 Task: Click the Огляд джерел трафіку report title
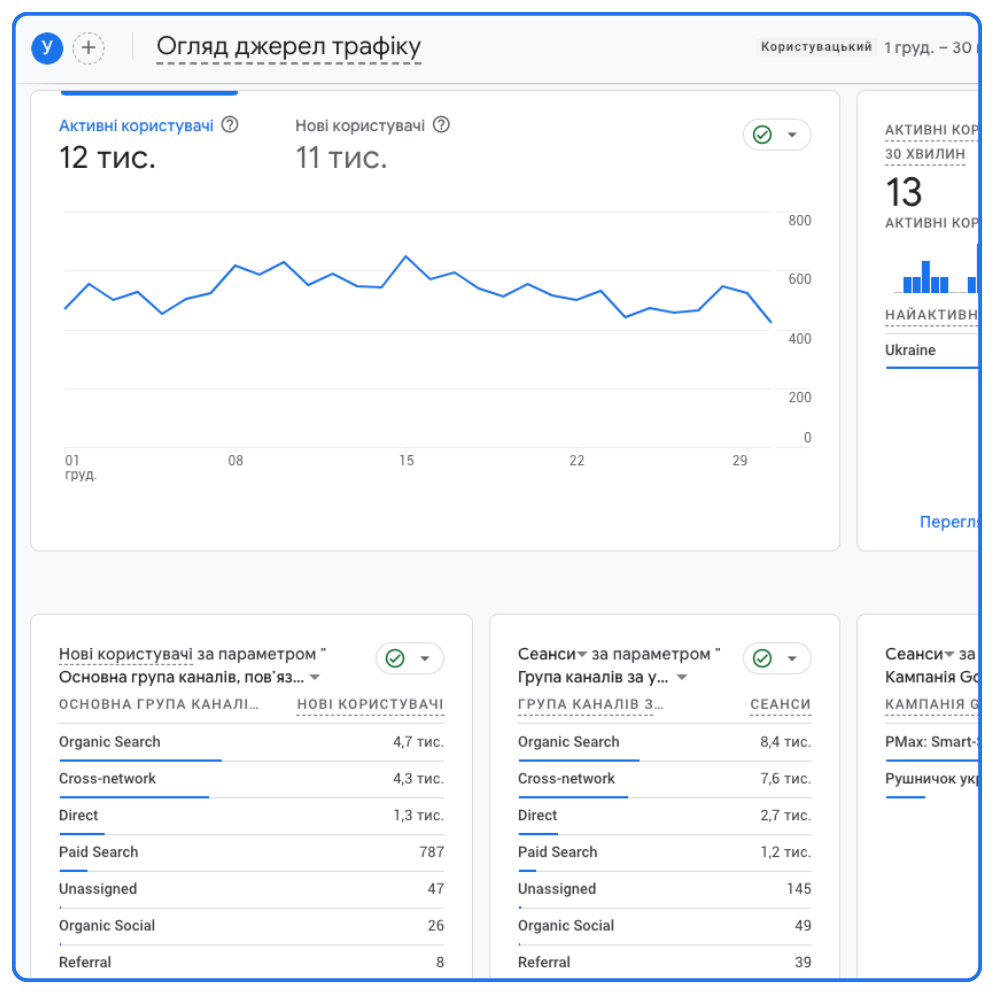(289, 47)
